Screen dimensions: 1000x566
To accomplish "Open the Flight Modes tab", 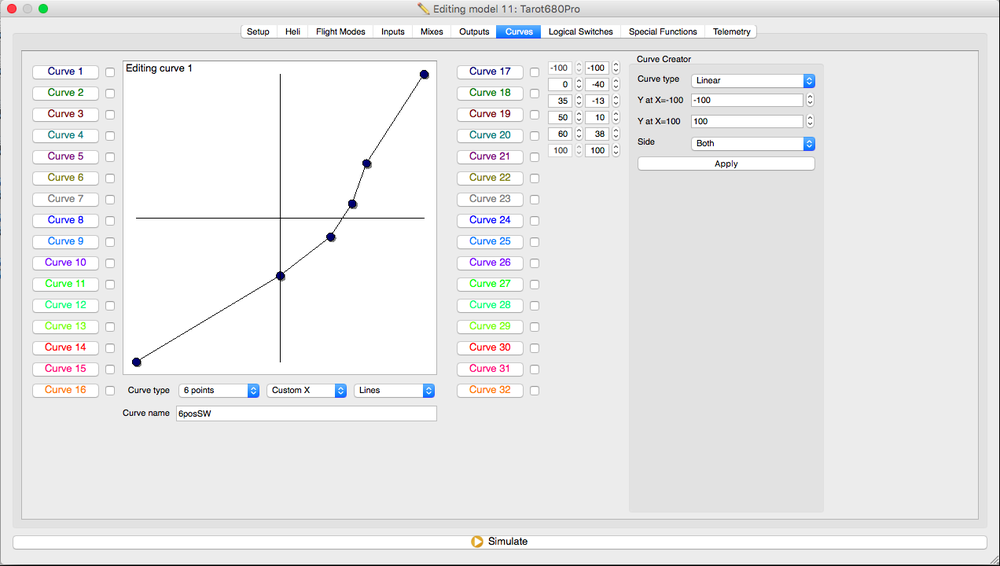I will (x=341, y=32).
